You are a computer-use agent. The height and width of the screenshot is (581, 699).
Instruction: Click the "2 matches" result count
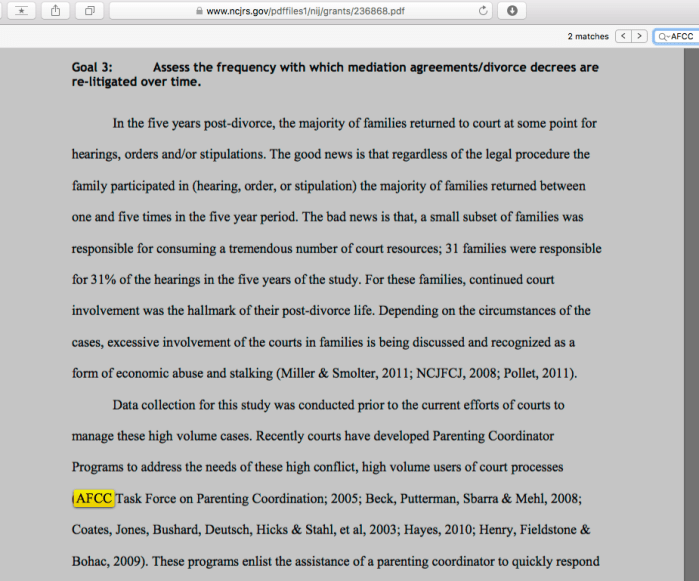588,36
